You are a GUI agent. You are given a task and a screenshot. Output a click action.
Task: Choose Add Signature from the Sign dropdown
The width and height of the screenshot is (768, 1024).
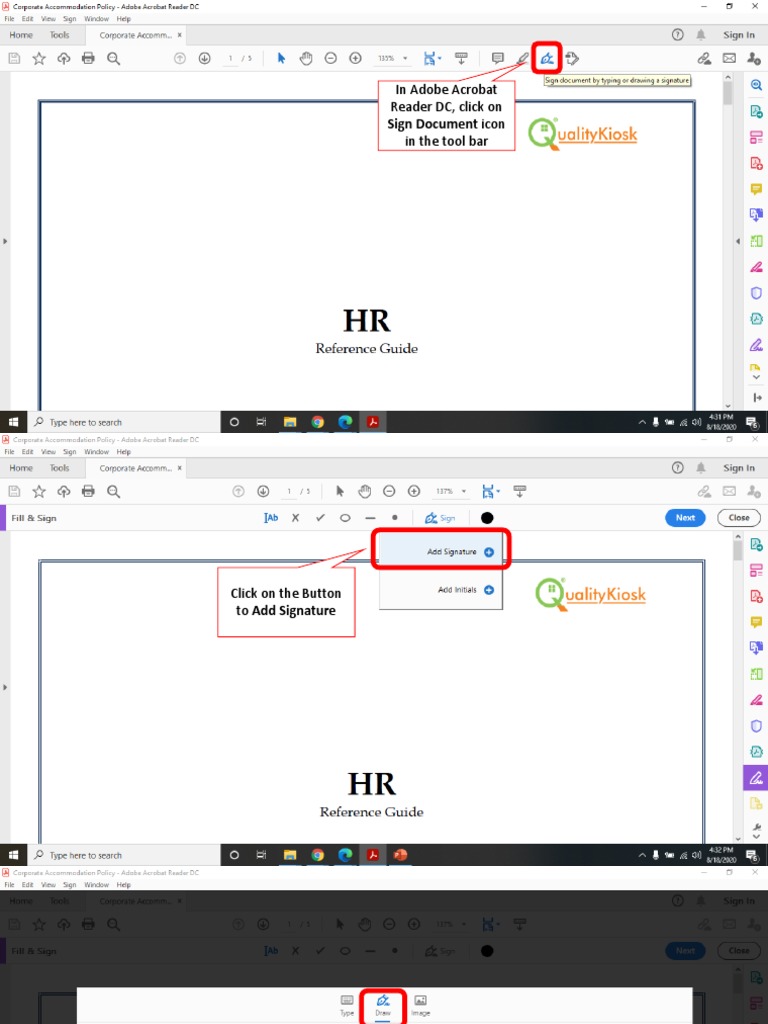click(x=441, y=552)
